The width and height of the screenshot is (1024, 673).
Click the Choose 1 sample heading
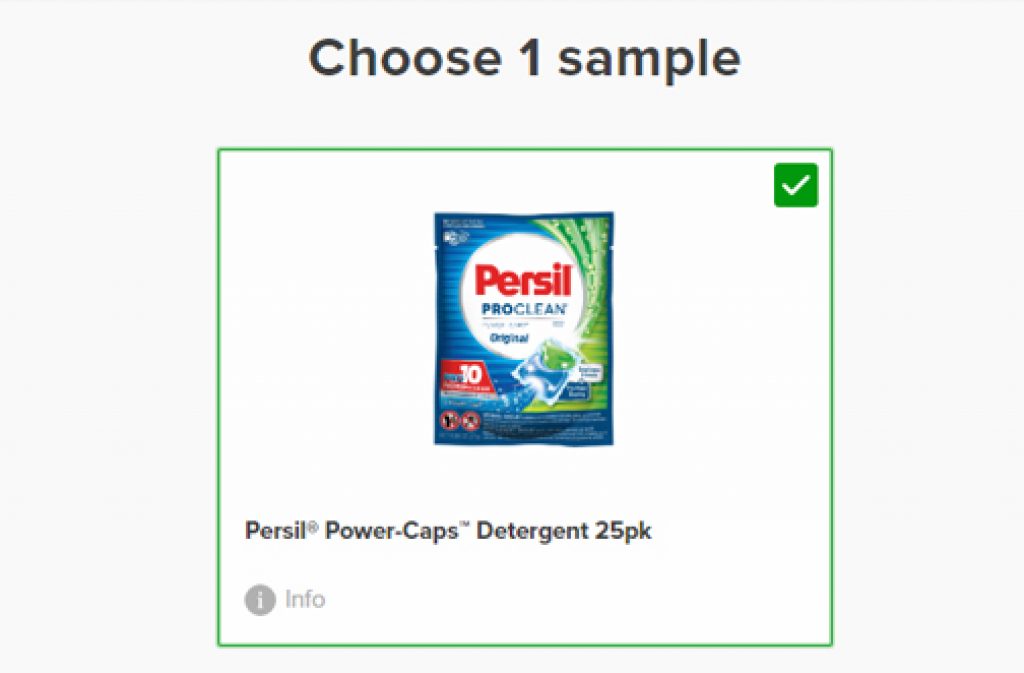click(x=524, y=58)
